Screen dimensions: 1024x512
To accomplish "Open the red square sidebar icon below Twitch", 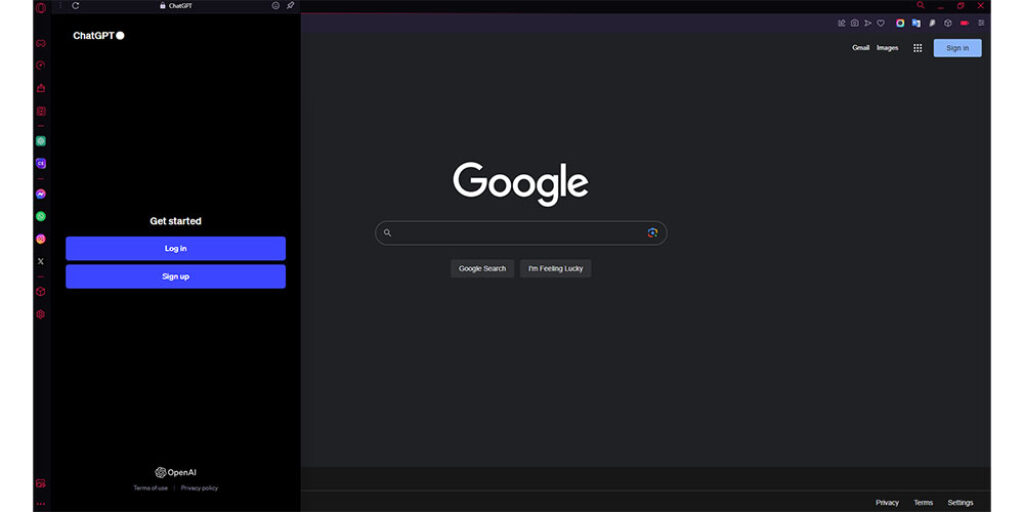I will tap(40, 111).
